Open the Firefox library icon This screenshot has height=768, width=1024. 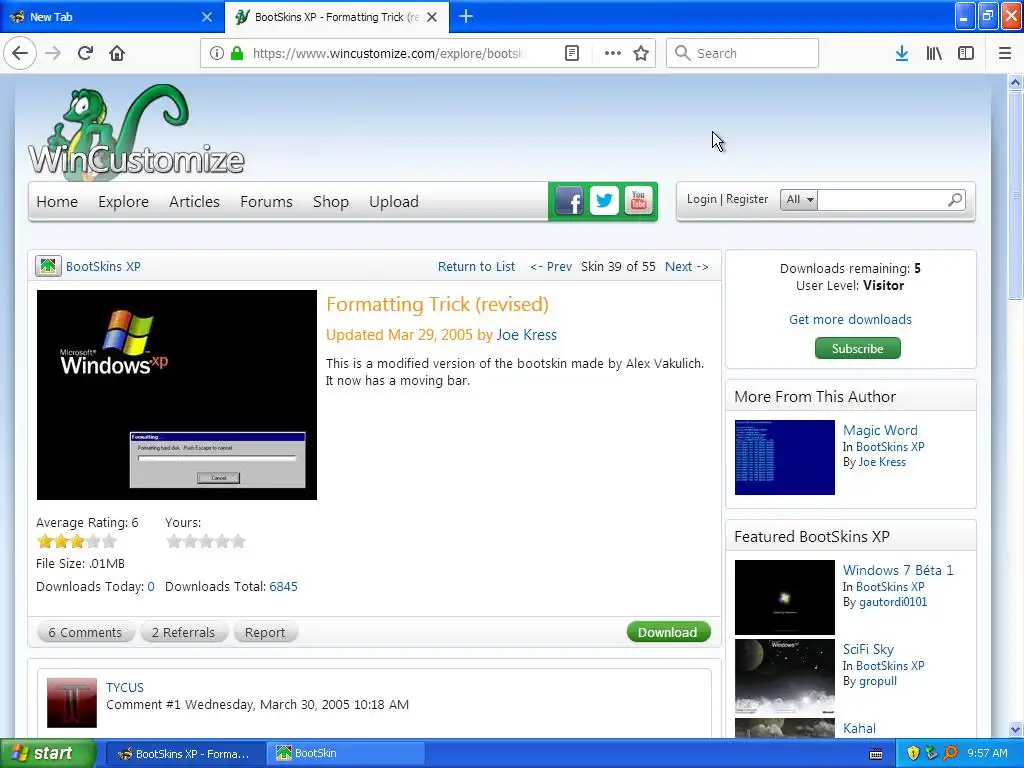coord(934,53)
